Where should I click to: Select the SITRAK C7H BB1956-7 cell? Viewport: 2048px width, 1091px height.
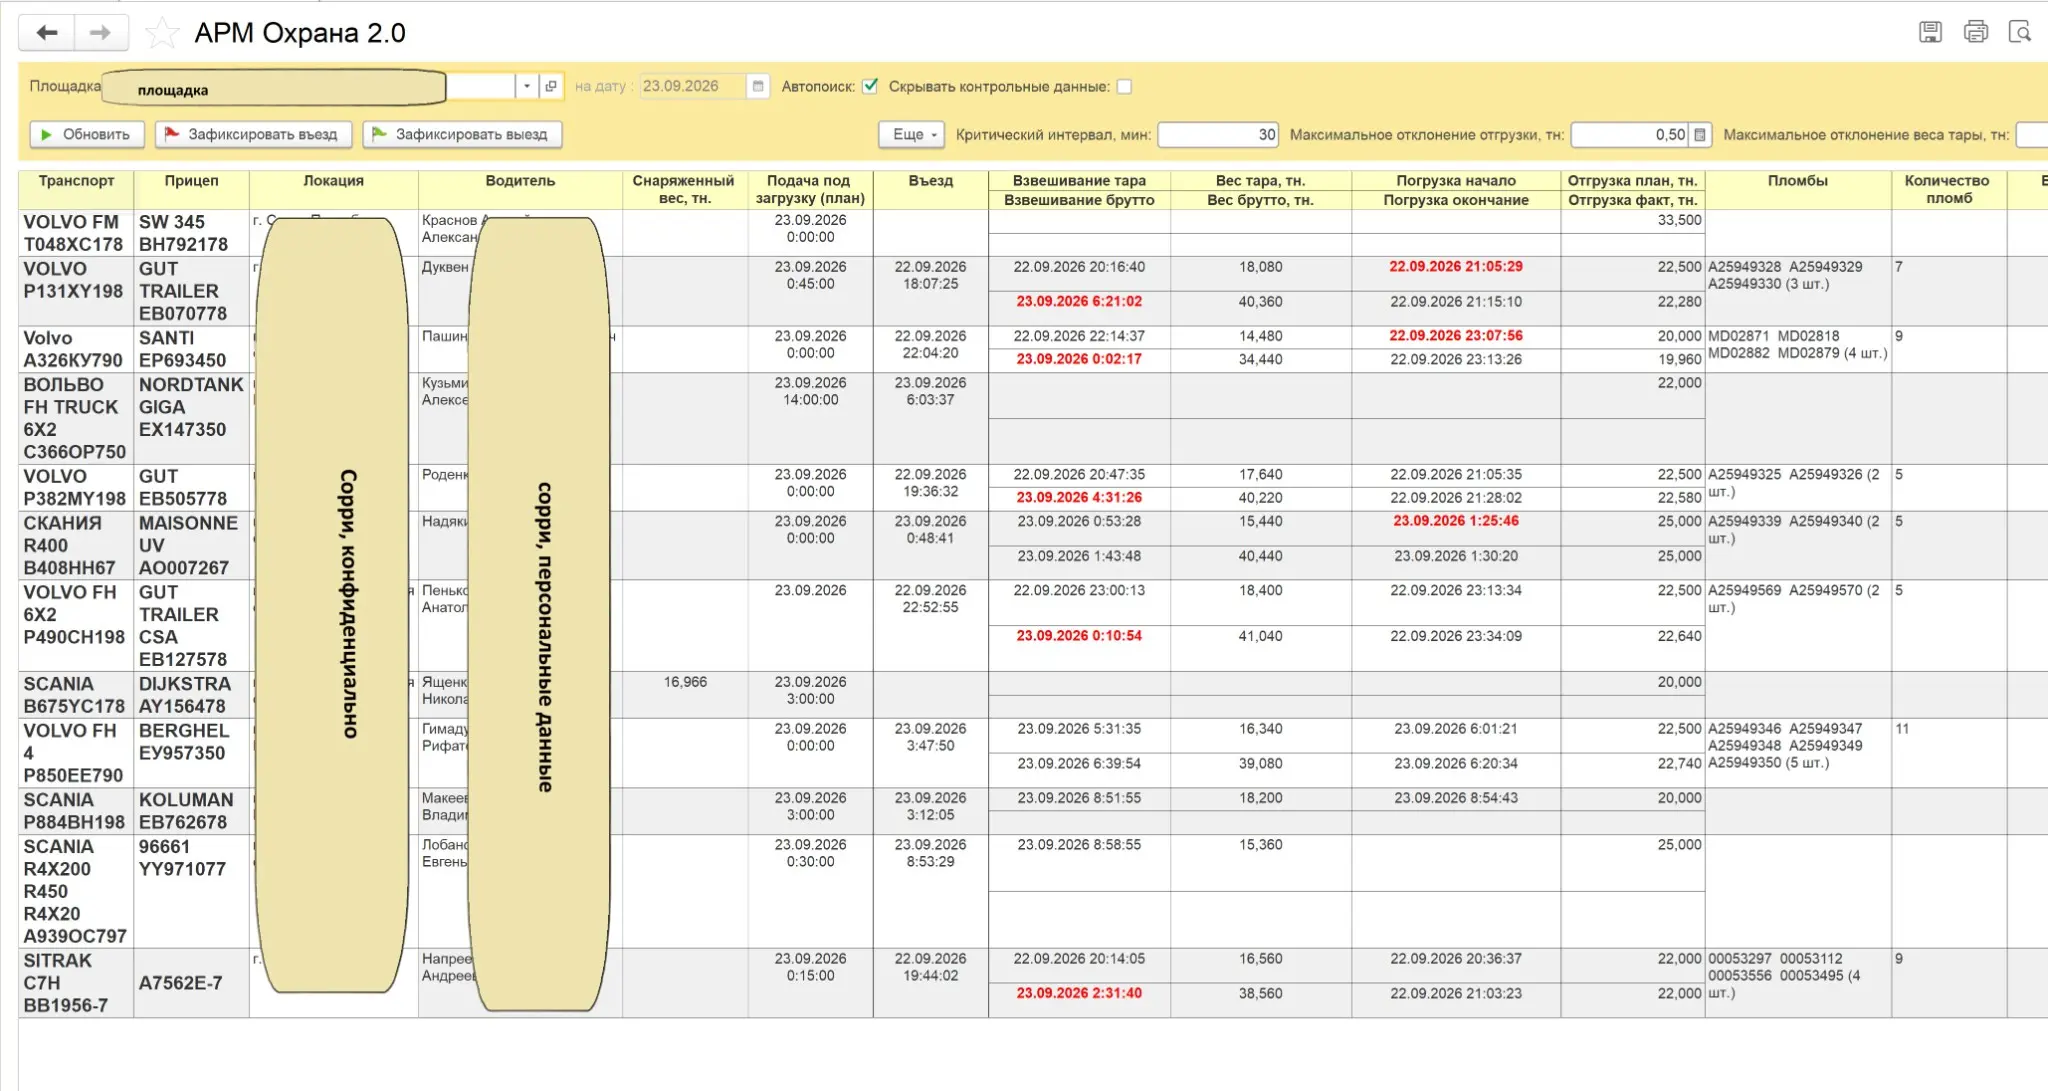coord(76,983)
